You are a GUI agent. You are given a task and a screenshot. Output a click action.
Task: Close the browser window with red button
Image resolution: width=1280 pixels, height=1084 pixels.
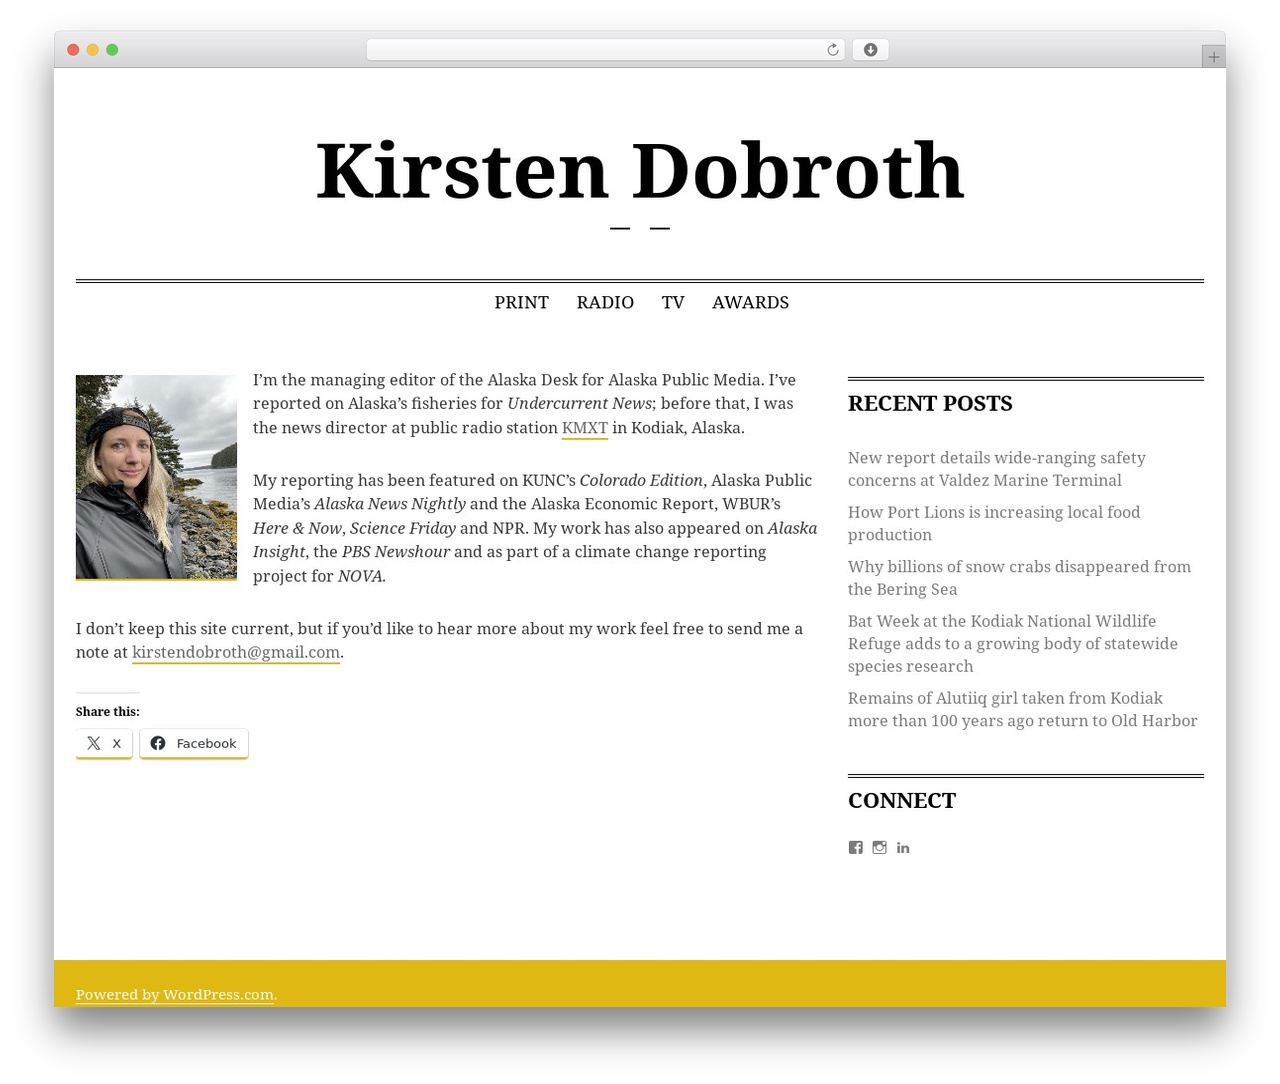pyautogui.click(x=73, y=50)
